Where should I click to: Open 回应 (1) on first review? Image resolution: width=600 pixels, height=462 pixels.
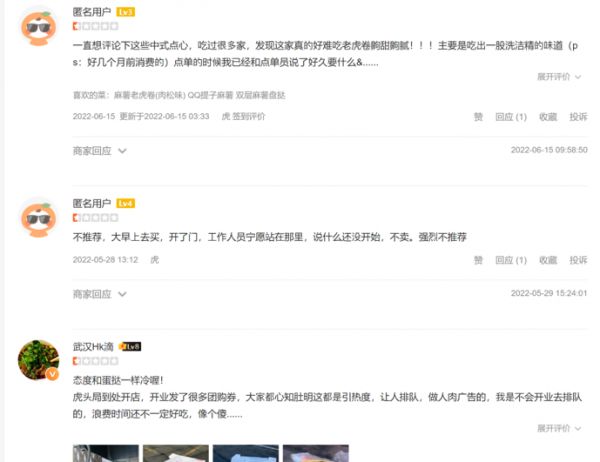tap(511, 117)
